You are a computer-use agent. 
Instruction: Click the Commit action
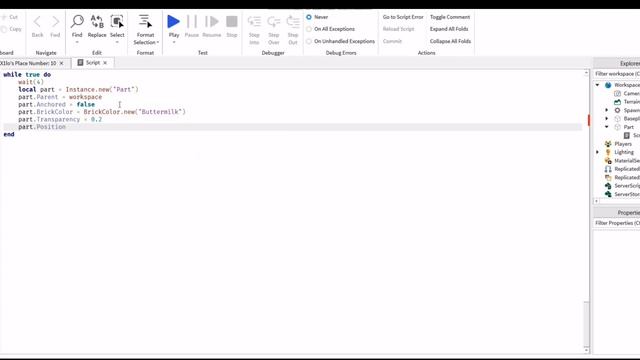click(x=392, y=41)
